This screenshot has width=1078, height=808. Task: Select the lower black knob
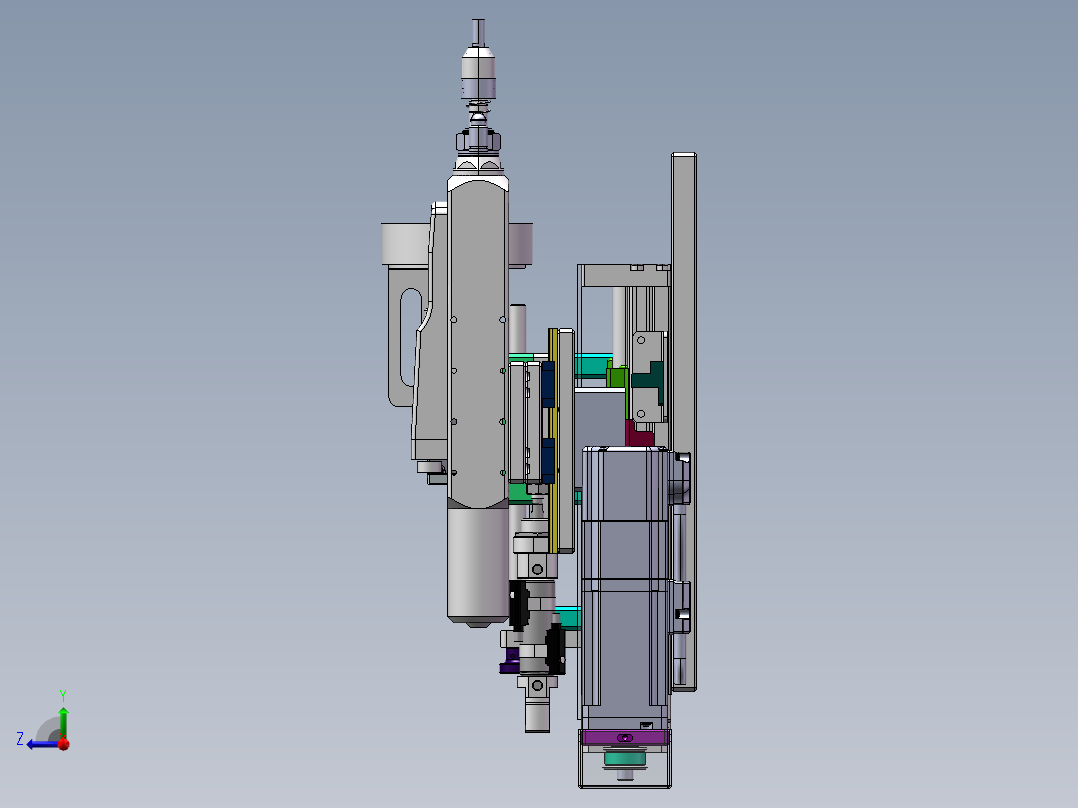click(x=556, y=648)
